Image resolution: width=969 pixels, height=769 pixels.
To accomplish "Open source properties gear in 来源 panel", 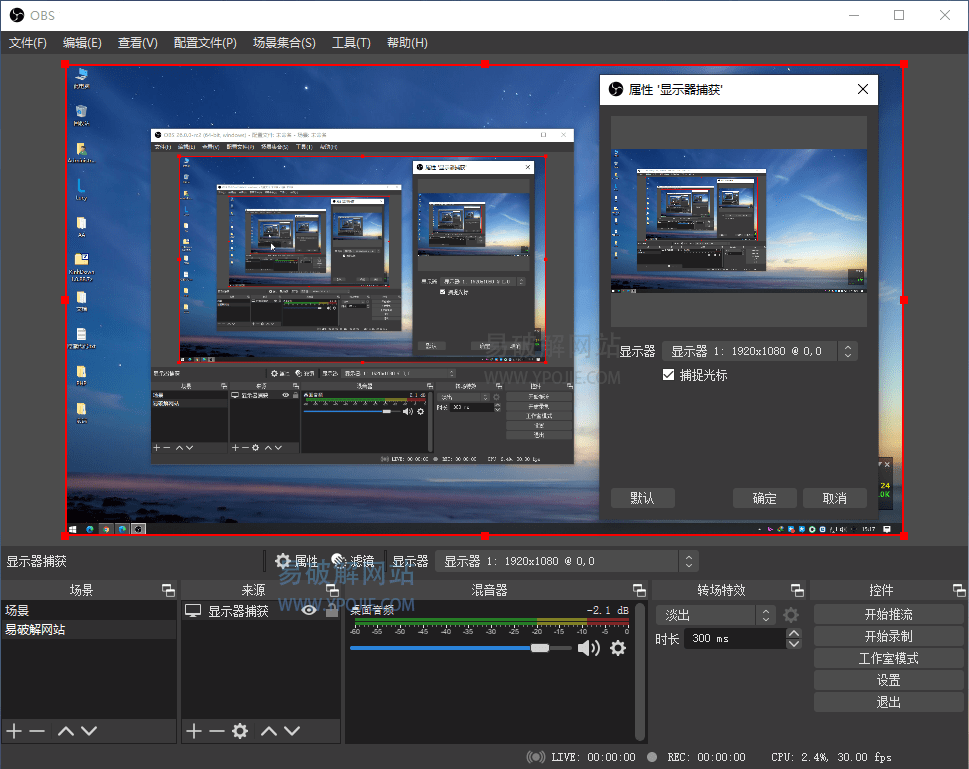I will 240,731.
